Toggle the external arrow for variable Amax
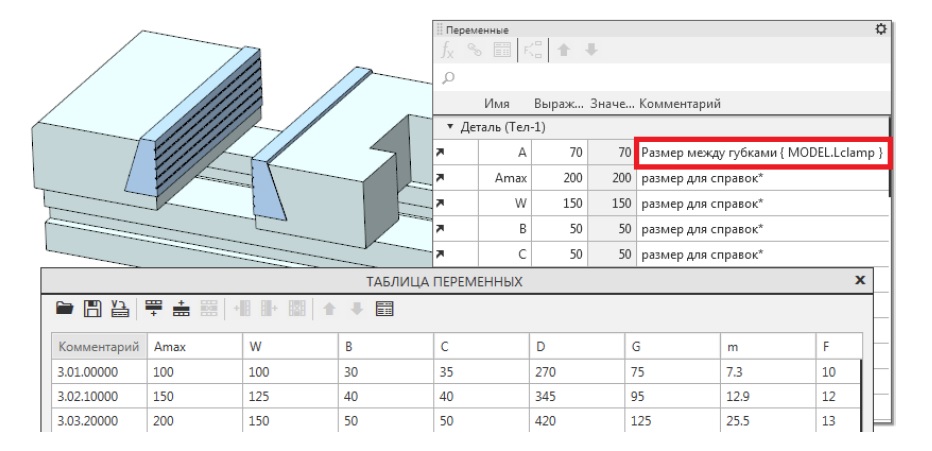The image size is (932, 451). (441, 179)
